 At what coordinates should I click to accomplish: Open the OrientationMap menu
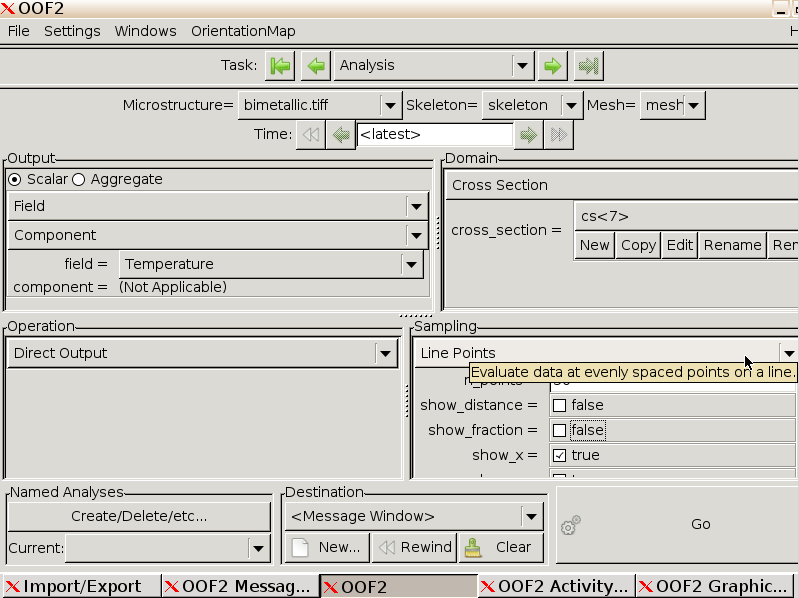pos(243,31)
